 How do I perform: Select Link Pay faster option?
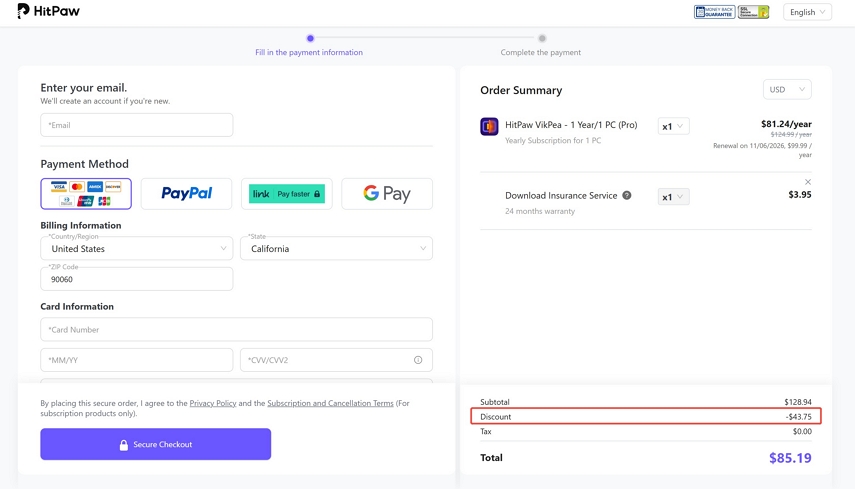point(286,194)
